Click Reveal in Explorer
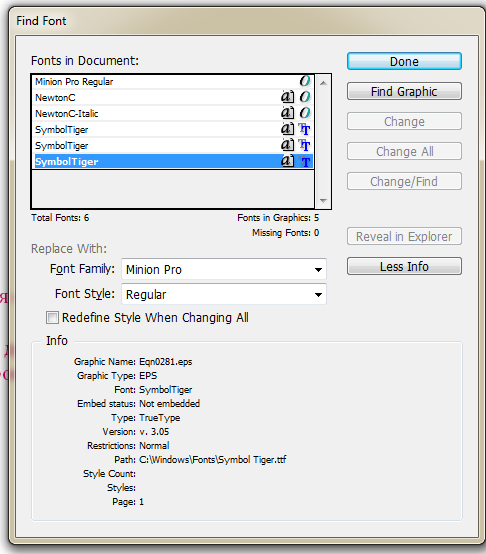486x554 pixels. pyautogui.click(x=404, y=236)
